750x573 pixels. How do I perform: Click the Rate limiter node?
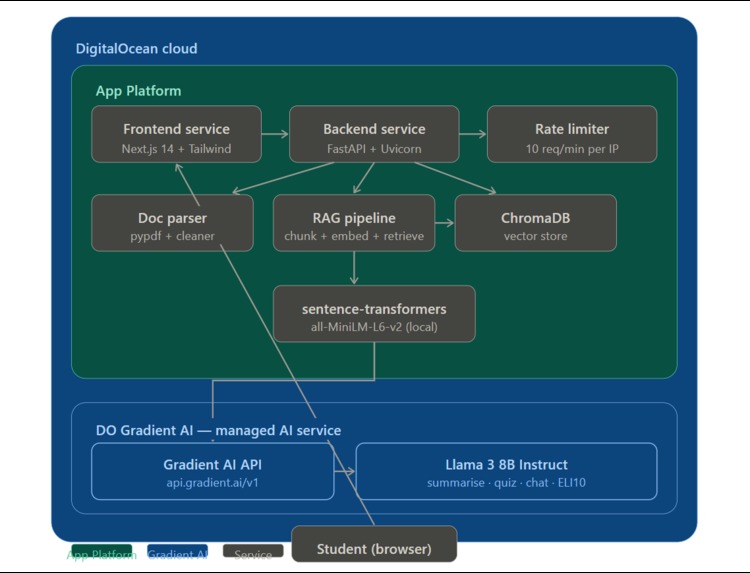pyautogui.click(x=572, y=134)
